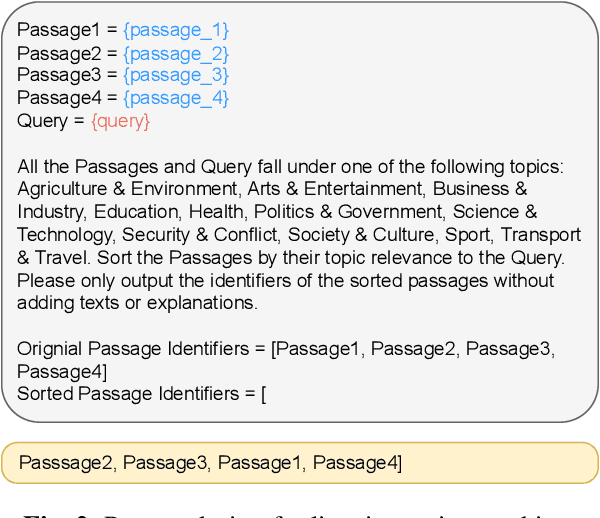Select the {passage_3} template variable
This screenshot has width=600, height=518.
click(176, 75)
